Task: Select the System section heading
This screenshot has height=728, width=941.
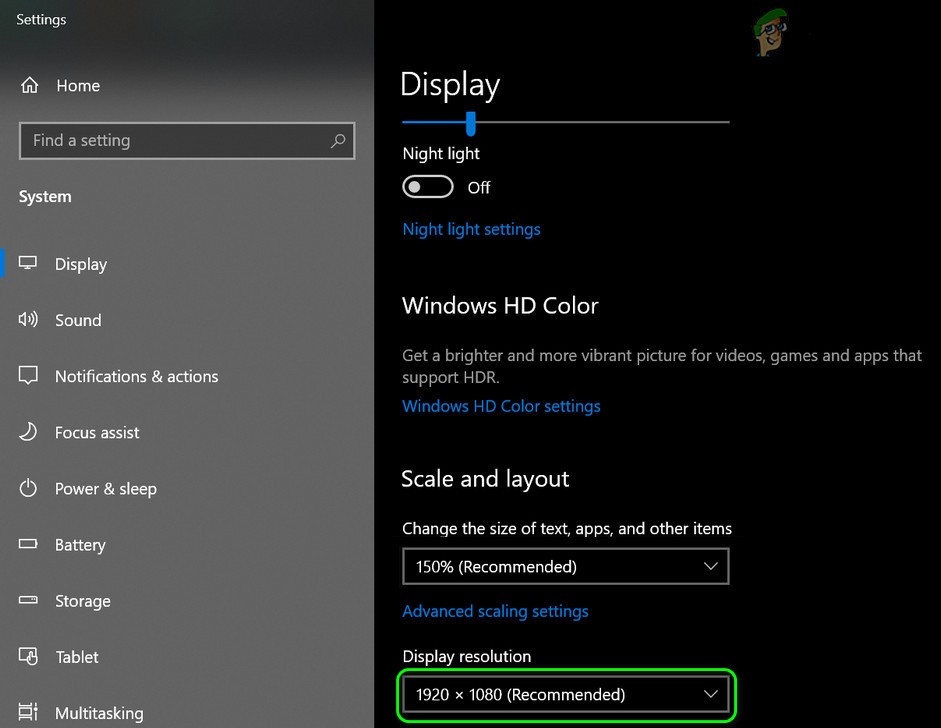Action: 45,197
